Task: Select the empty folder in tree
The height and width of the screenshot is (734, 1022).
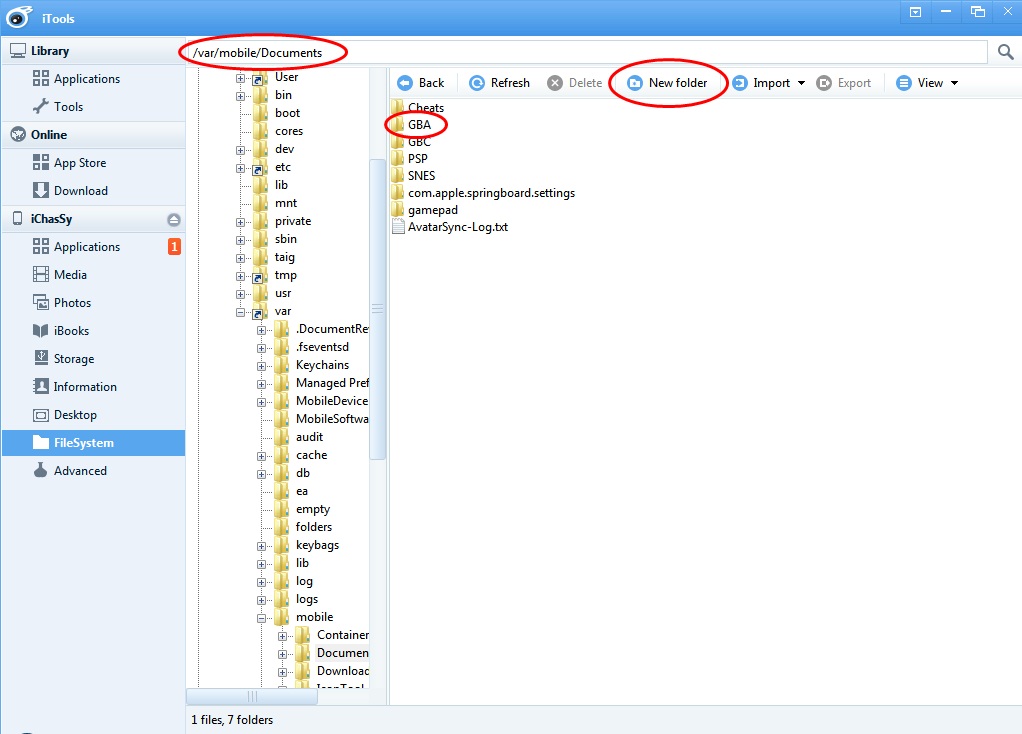Action: pos(313,509)
